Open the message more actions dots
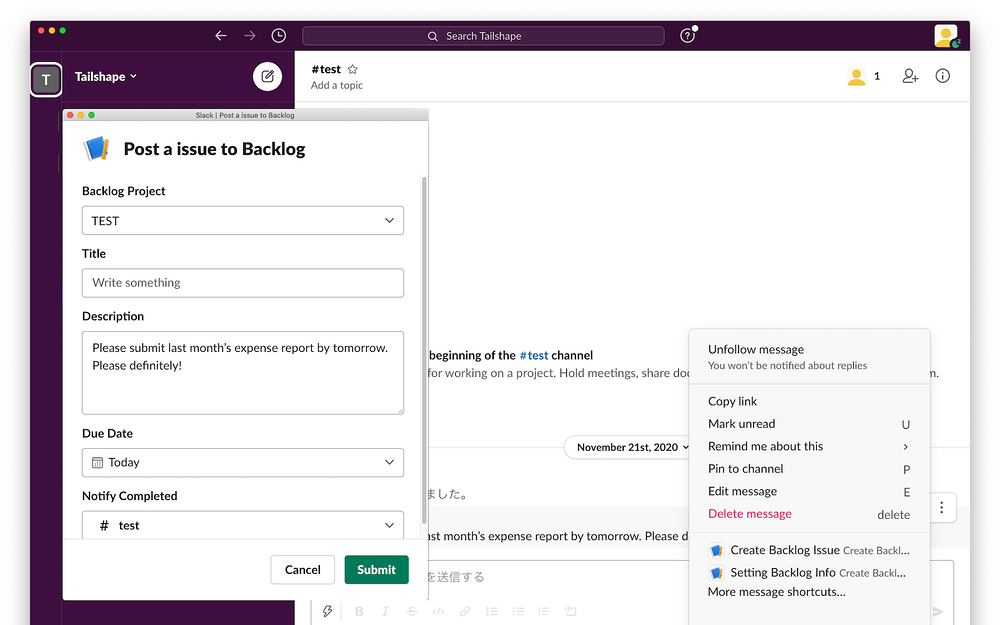The height and width of the screenshot is (625, 1000). (x=941, y=508)
